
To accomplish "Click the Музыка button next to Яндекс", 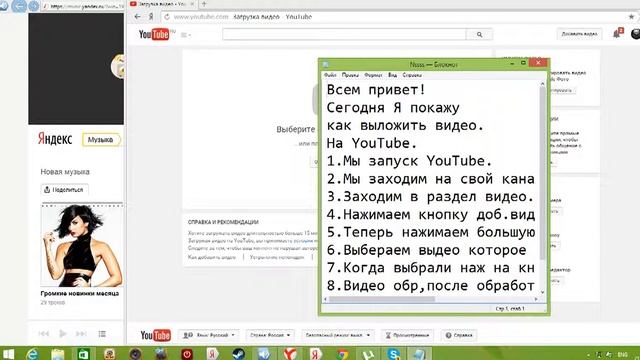I will point(101,140).
